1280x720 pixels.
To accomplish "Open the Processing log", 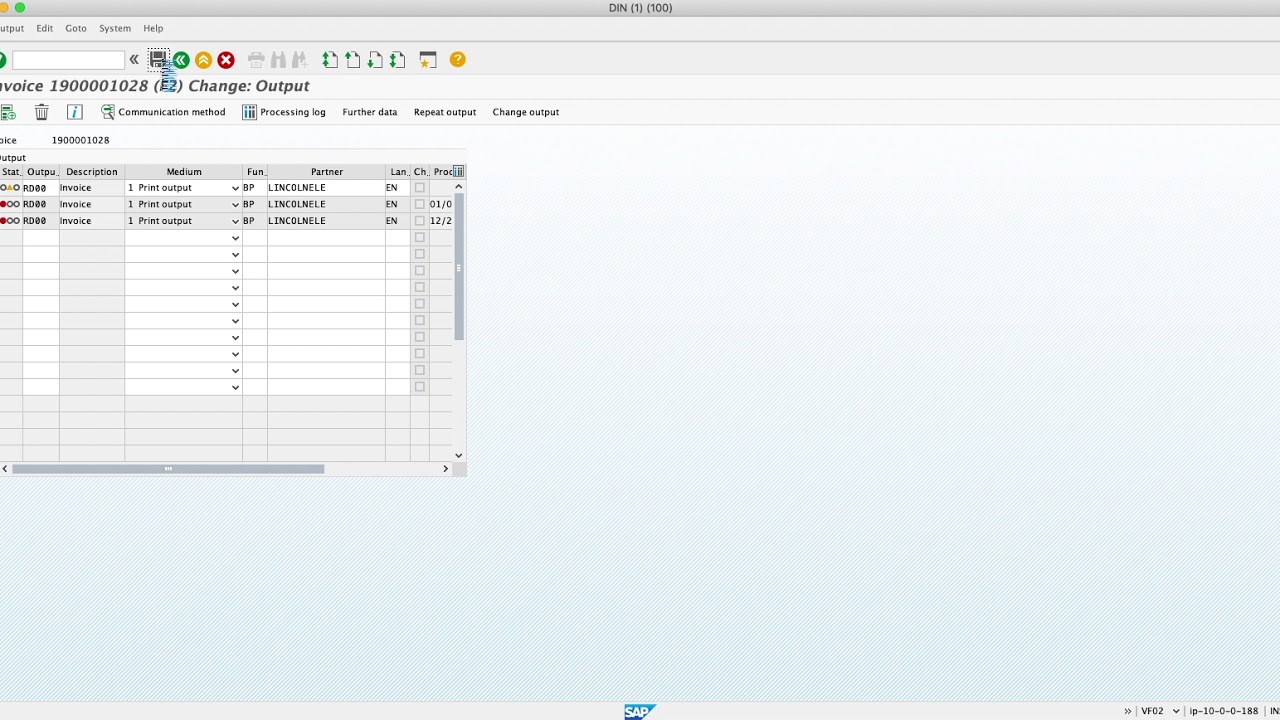I will [x=284, y=112].
